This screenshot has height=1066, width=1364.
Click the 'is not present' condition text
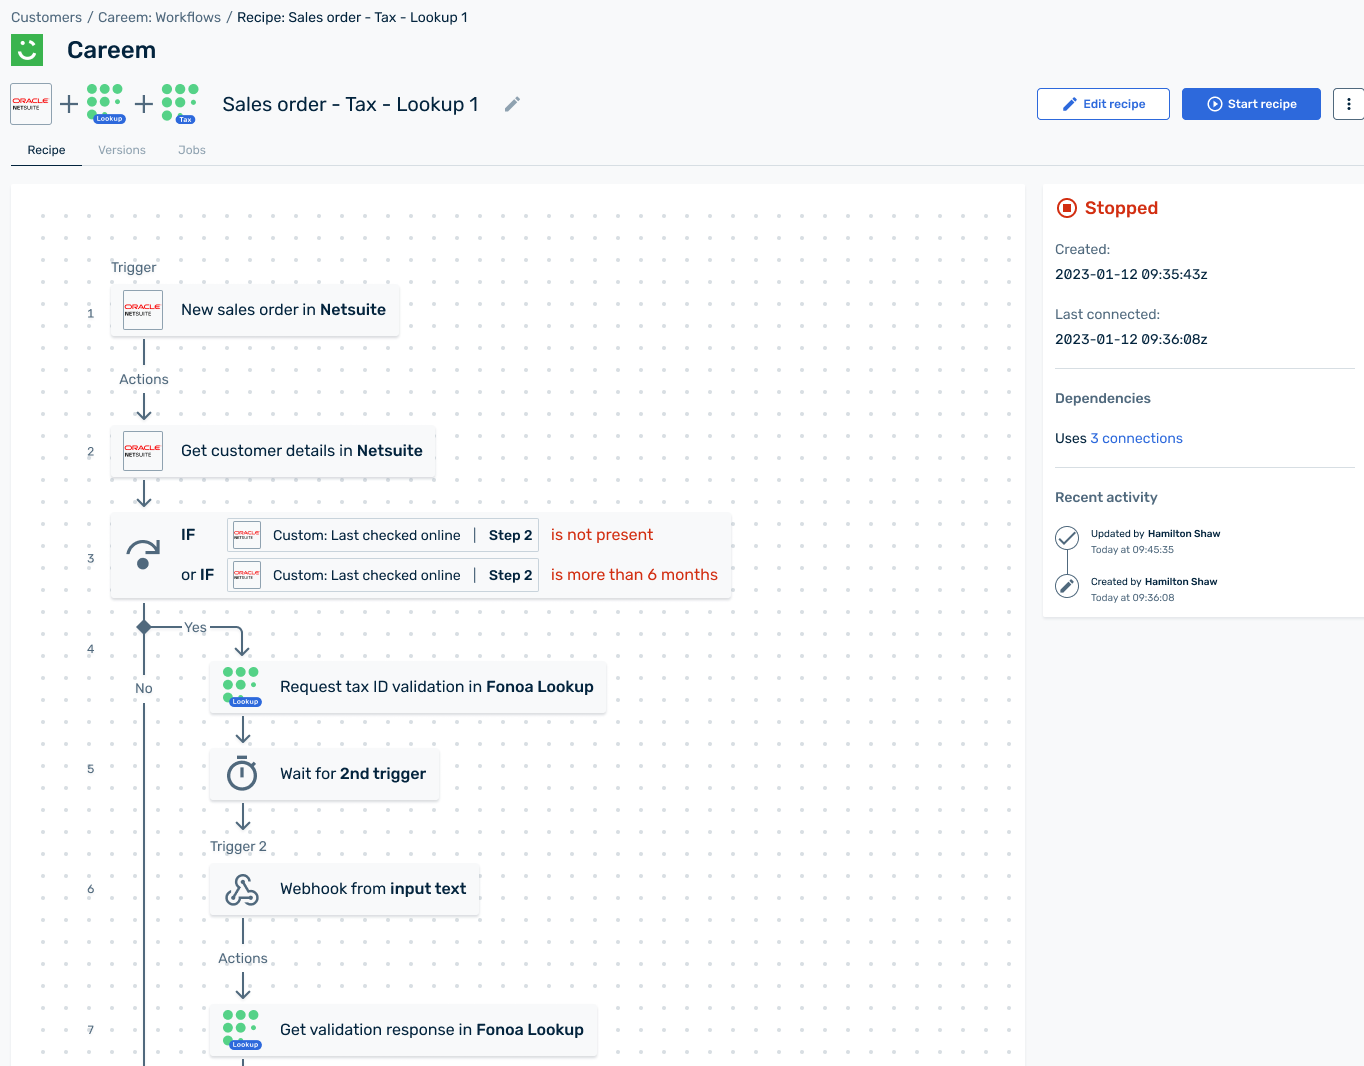coord(602,535)
